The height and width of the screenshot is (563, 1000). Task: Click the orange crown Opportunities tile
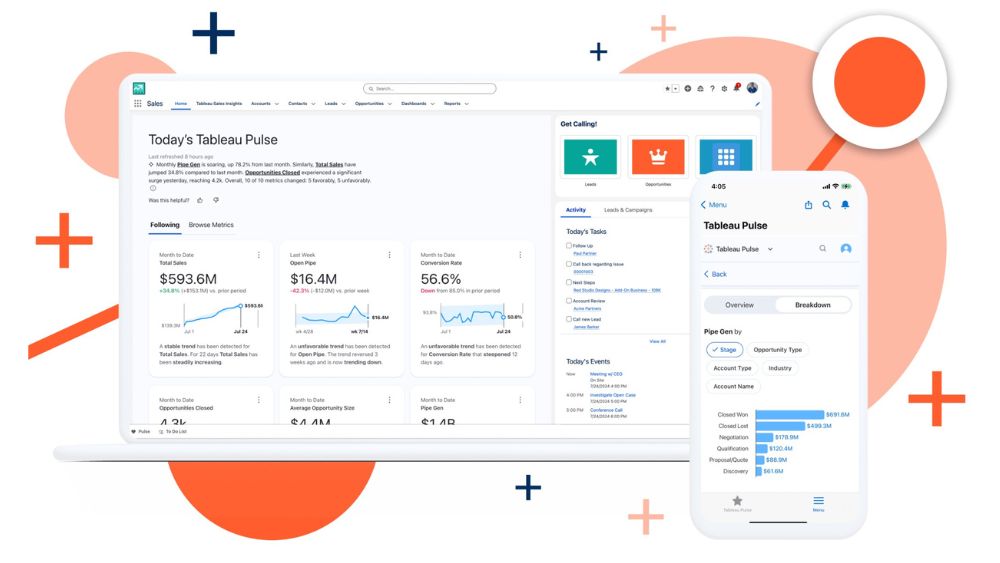tap(658, 156)
